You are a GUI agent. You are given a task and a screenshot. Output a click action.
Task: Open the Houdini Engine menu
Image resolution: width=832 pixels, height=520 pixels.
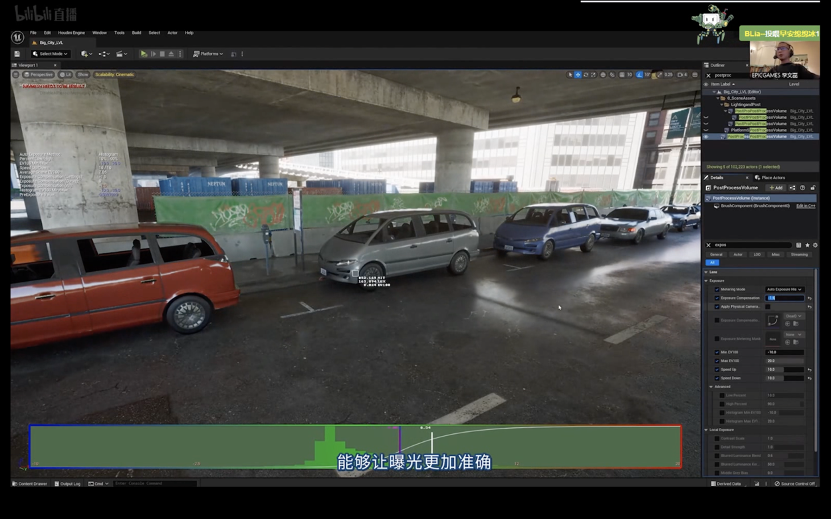pyautogui.click(x=71, y=33)
